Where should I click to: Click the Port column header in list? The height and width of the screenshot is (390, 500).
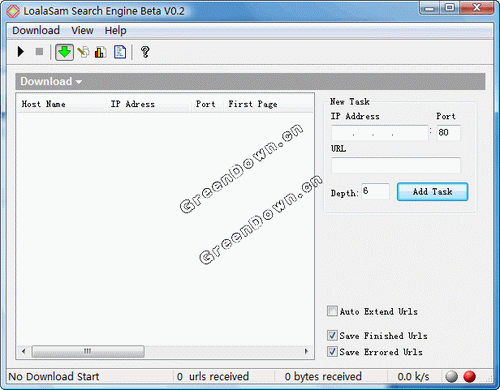(x=207, y=104)
